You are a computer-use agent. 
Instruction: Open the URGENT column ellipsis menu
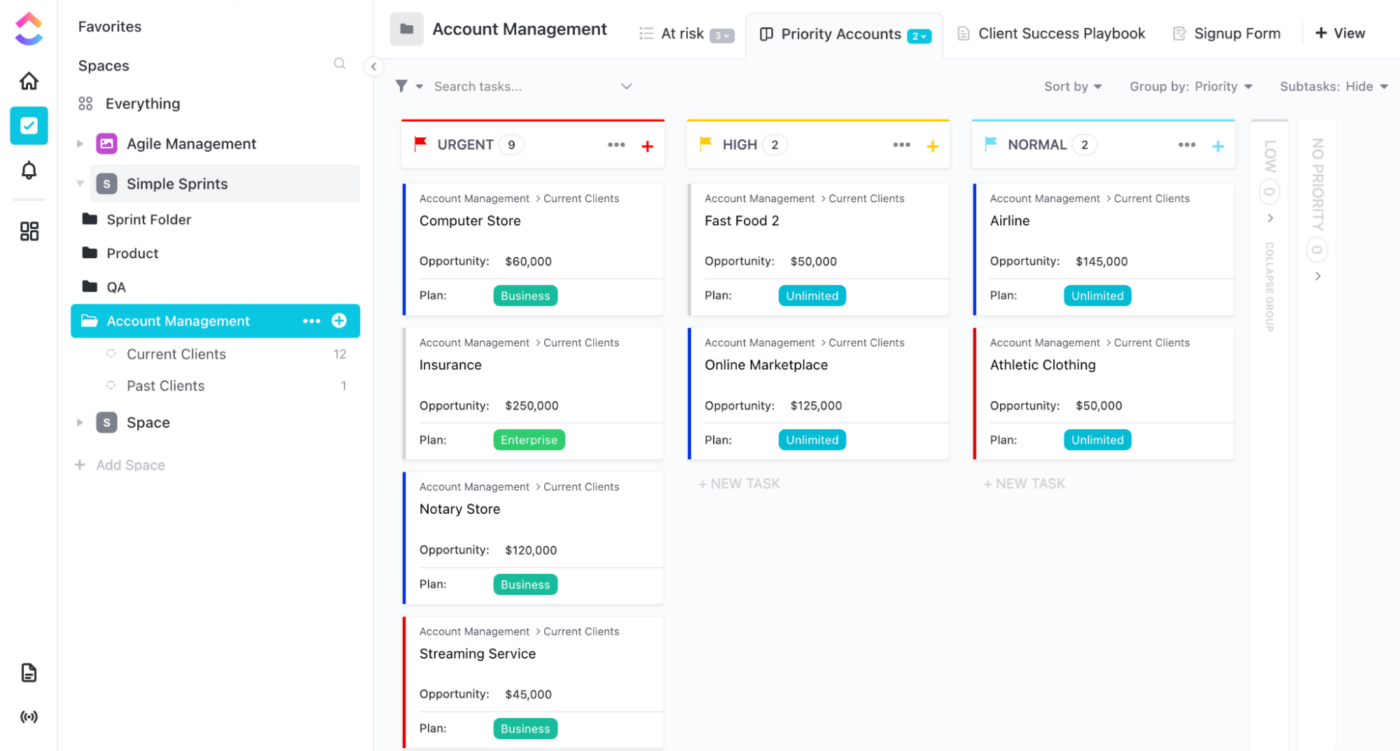click(x=618, y=144)
